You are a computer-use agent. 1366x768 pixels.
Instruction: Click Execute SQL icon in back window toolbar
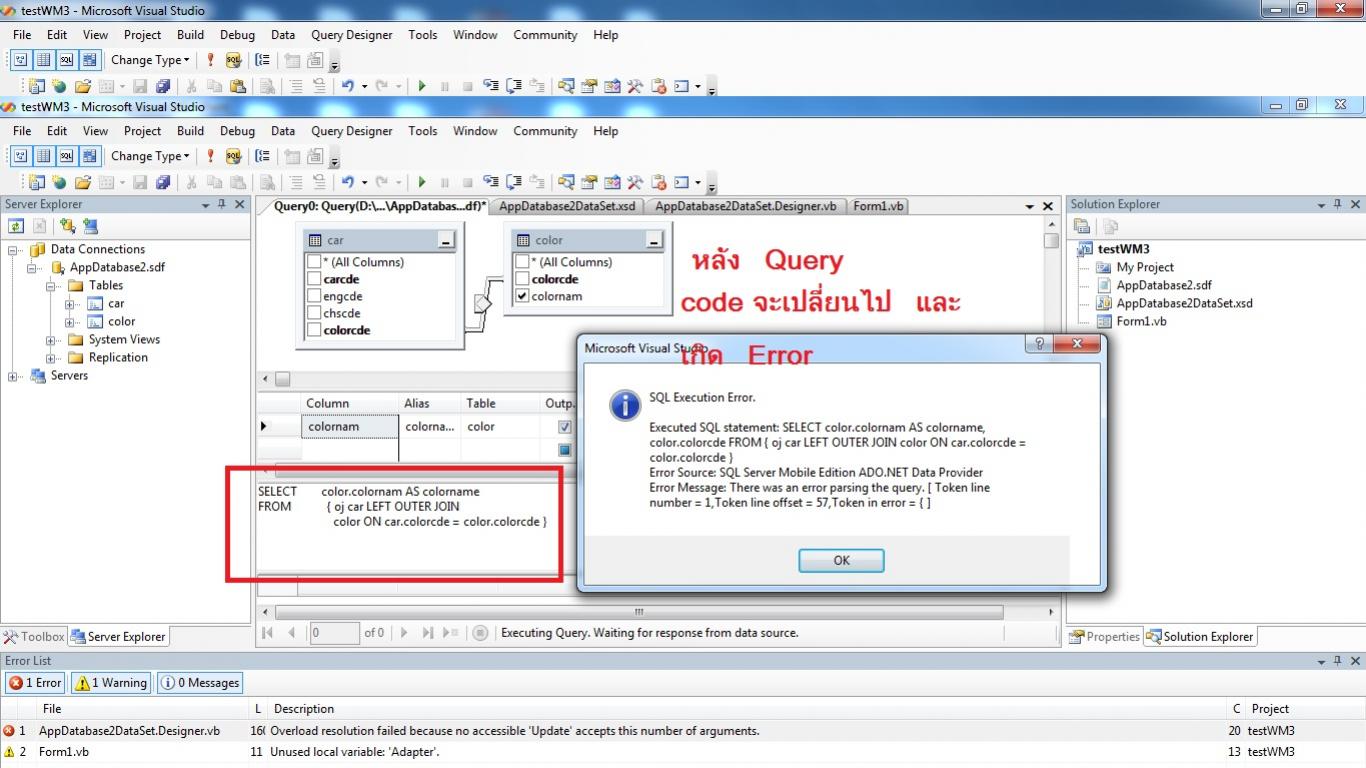tap(210, 60)
